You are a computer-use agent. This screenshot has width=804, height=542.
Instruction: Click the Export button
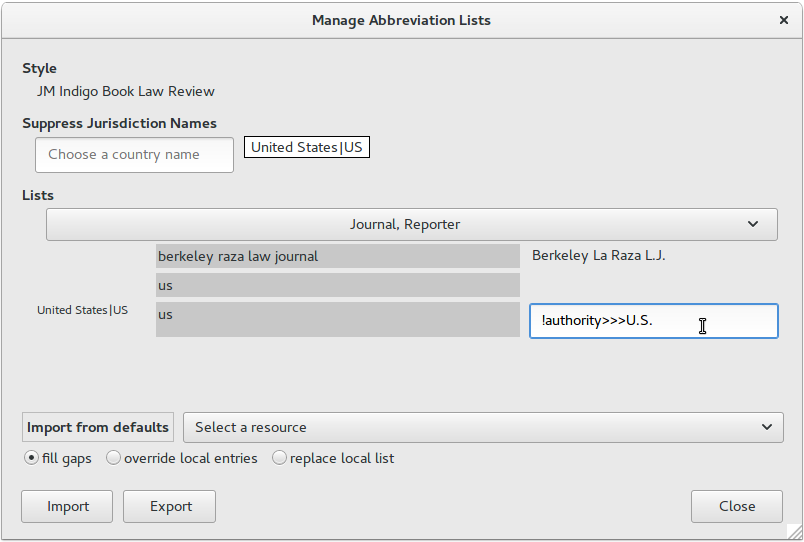click(x=169, y=506)
